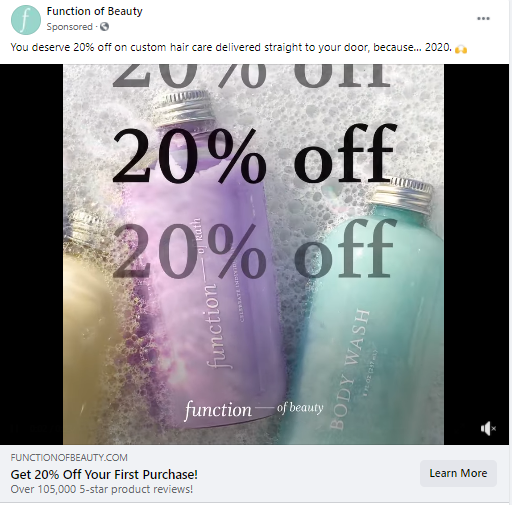Click the bold black 20% off text
The height and width of the screenshot is (505, 512).
(x=255, y=154)
